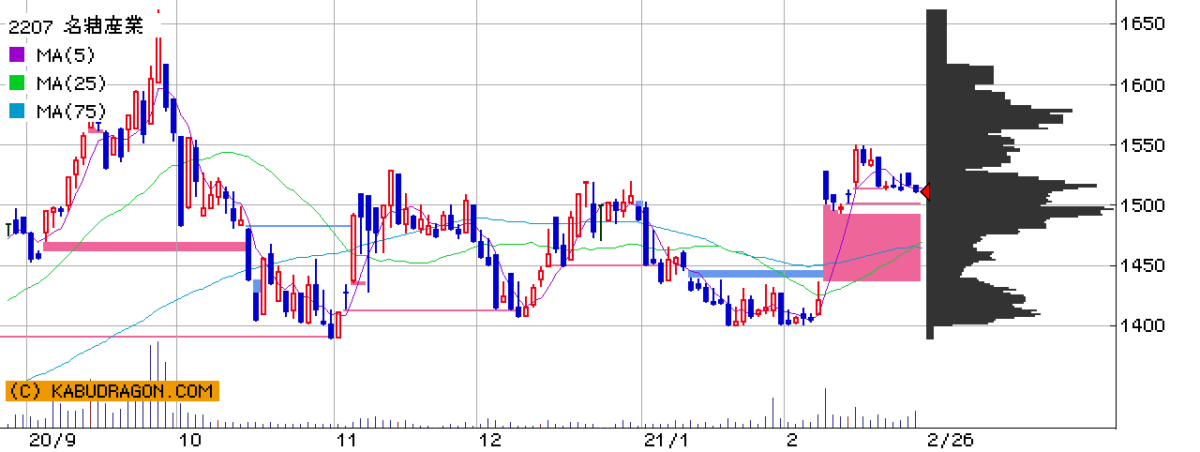Click the purple MA(5) legend color swatch
This screenshot has width=1200, height=452.
point(16,54)
